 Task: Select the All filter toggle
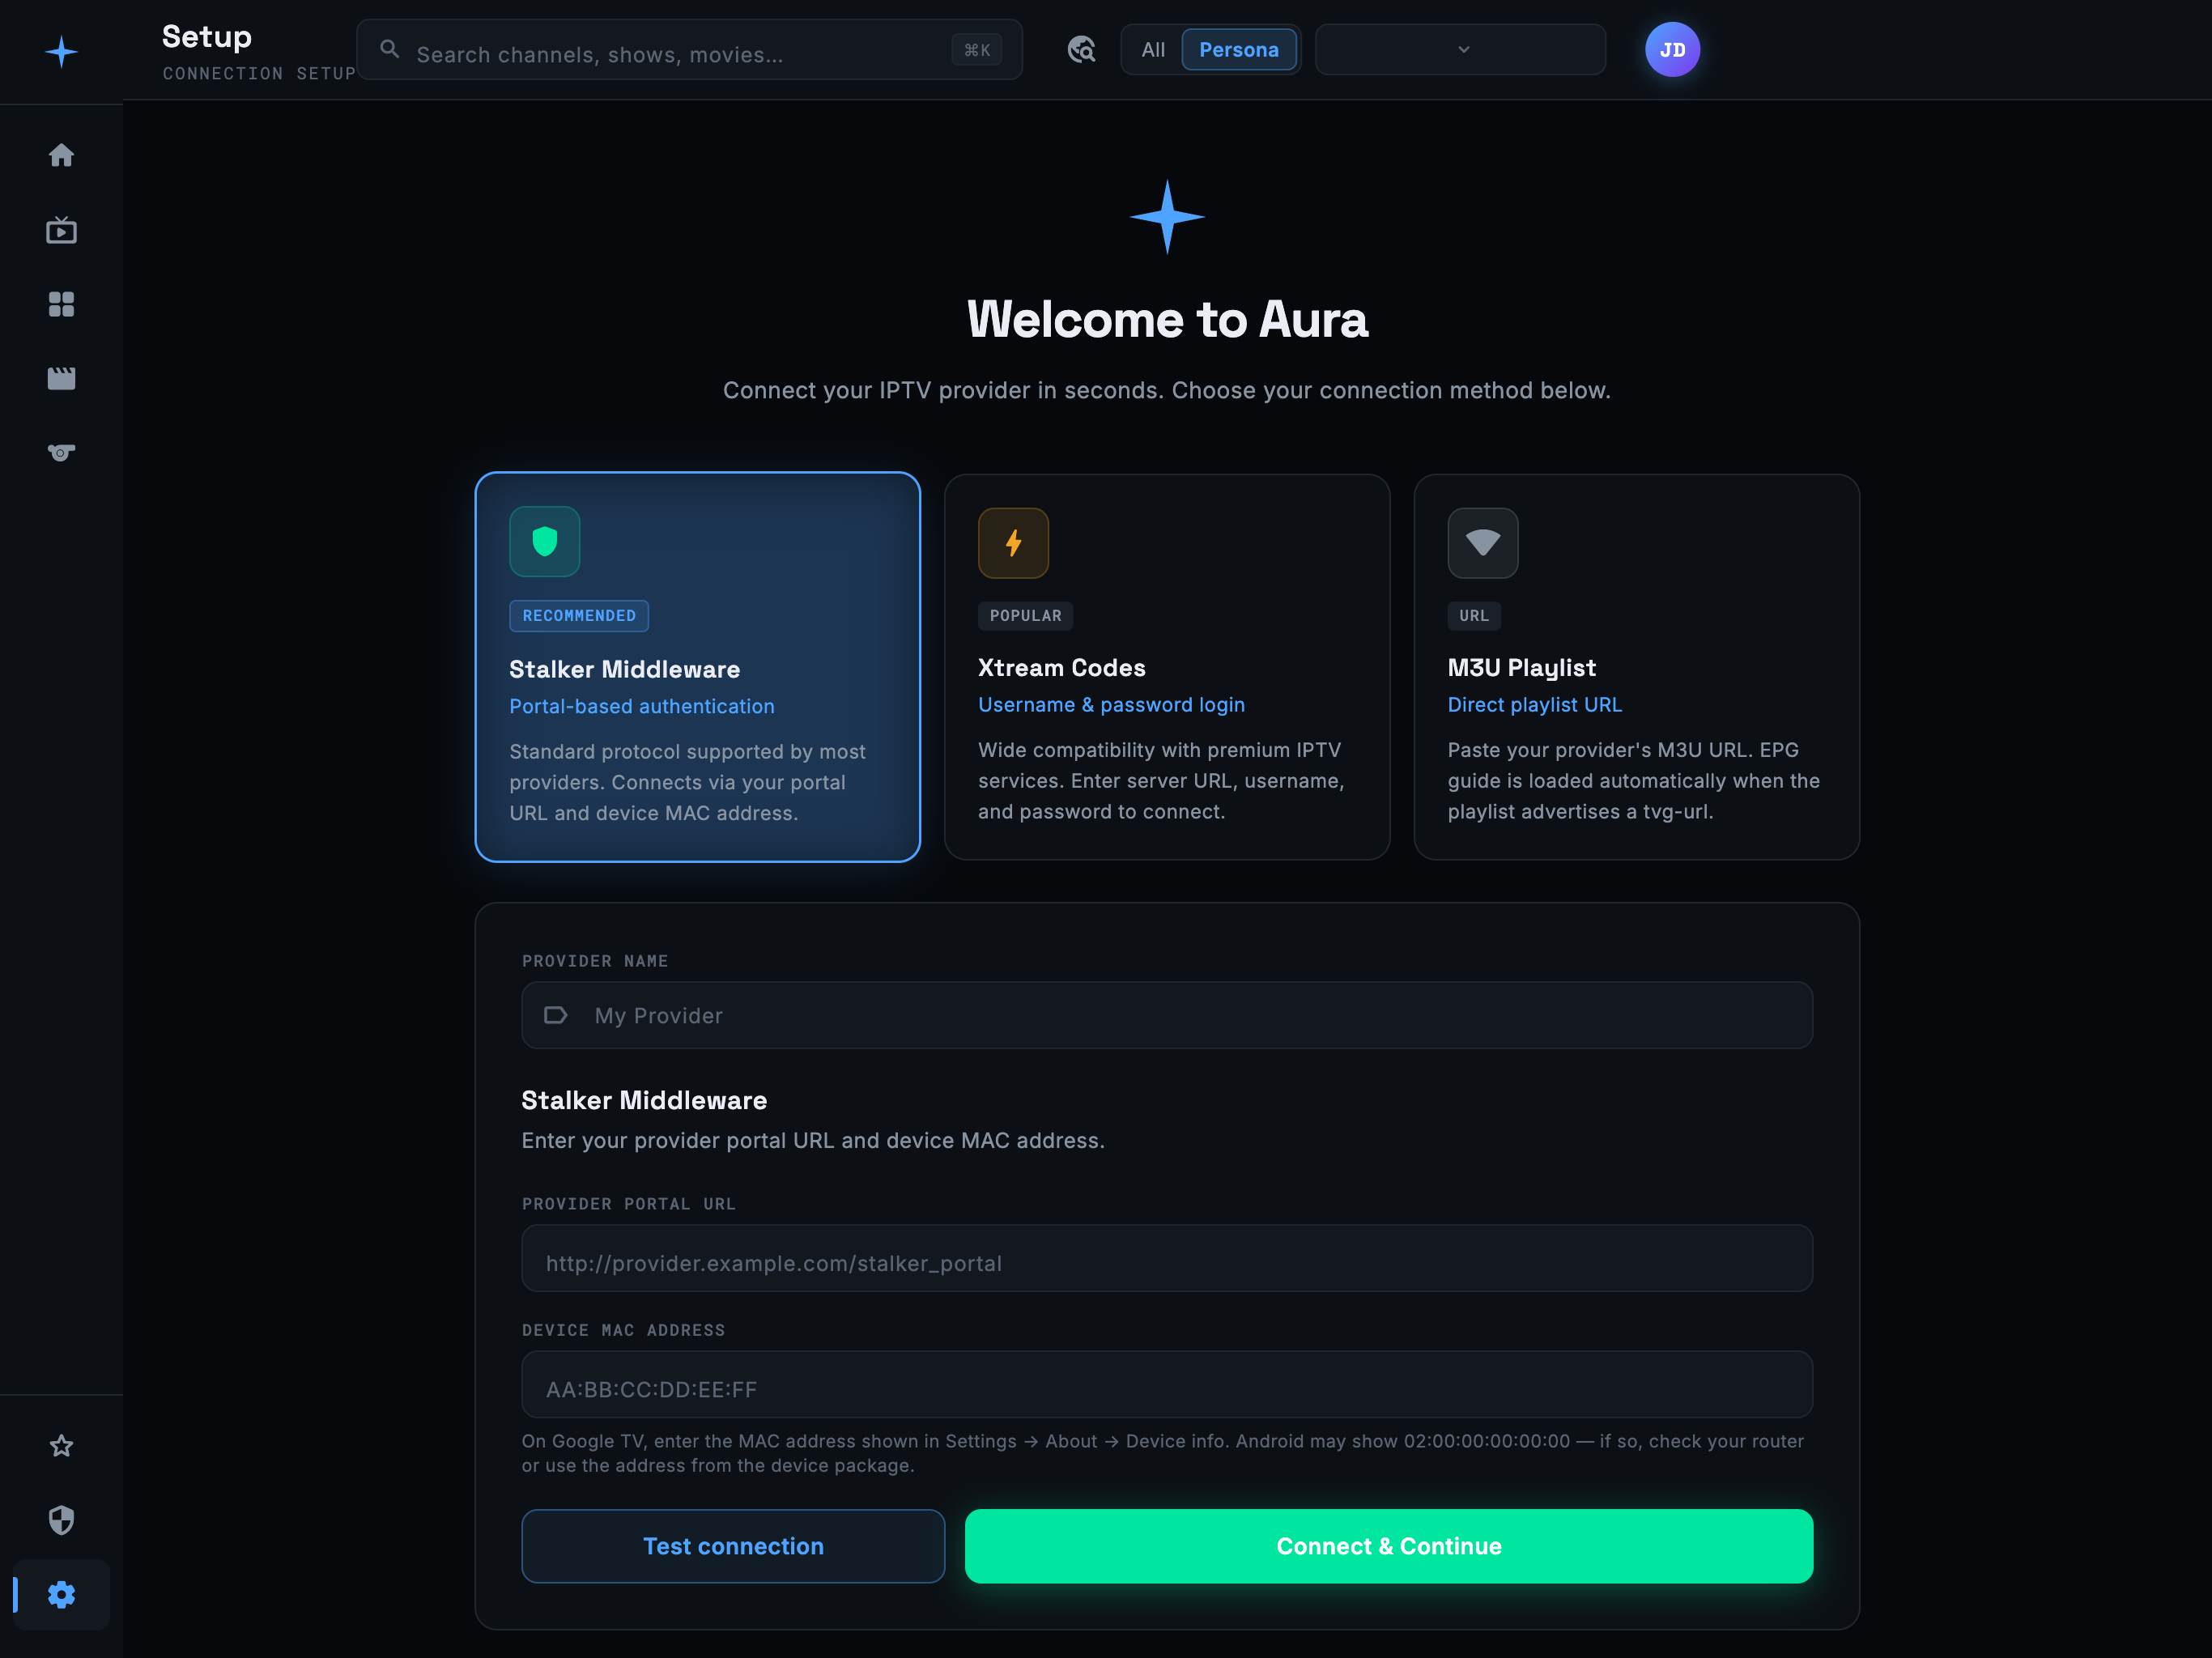point(1153,49)
